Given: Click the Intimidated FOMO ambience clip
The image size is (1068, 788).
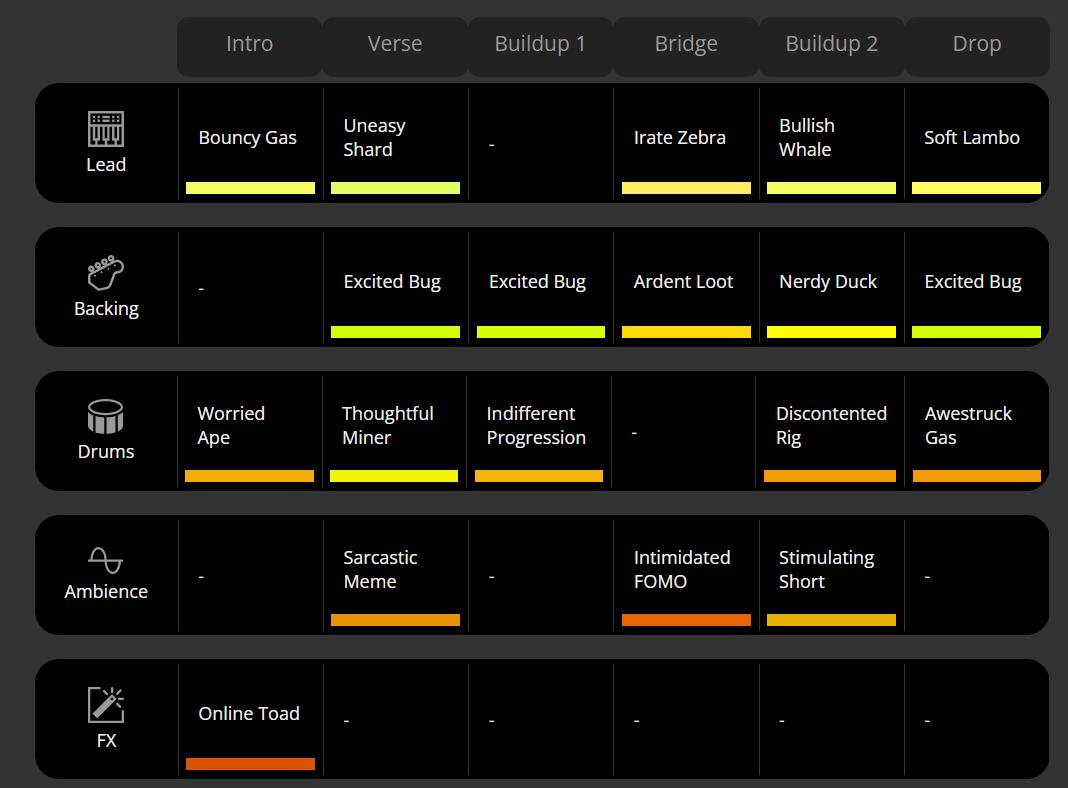Looking at the screenshot, I should 682,570.
